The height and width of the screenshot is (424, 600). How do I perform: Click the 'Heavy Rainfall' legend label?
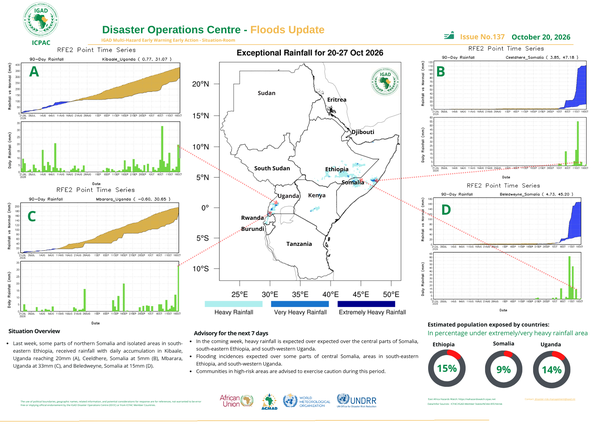point(233,312)
